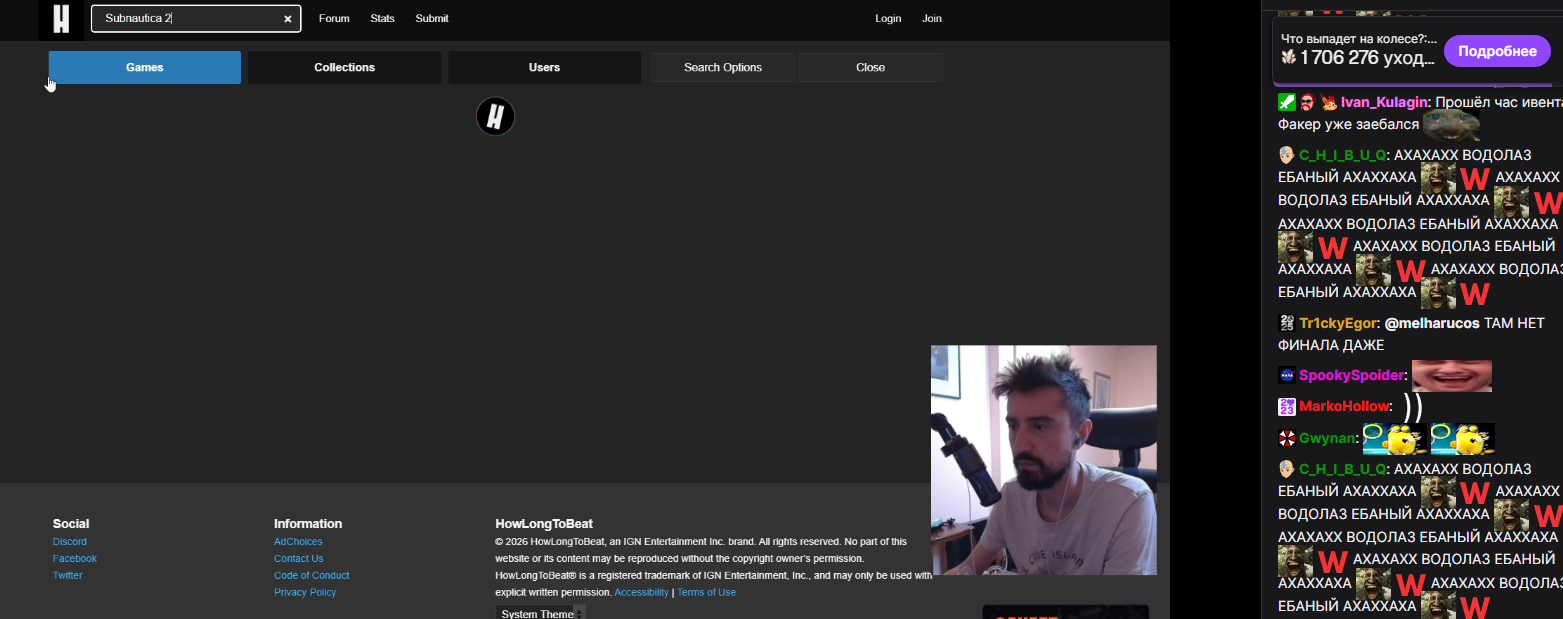Open Search Options
This screenshot has height=619, width=1563.
click(x=723, y=67)
